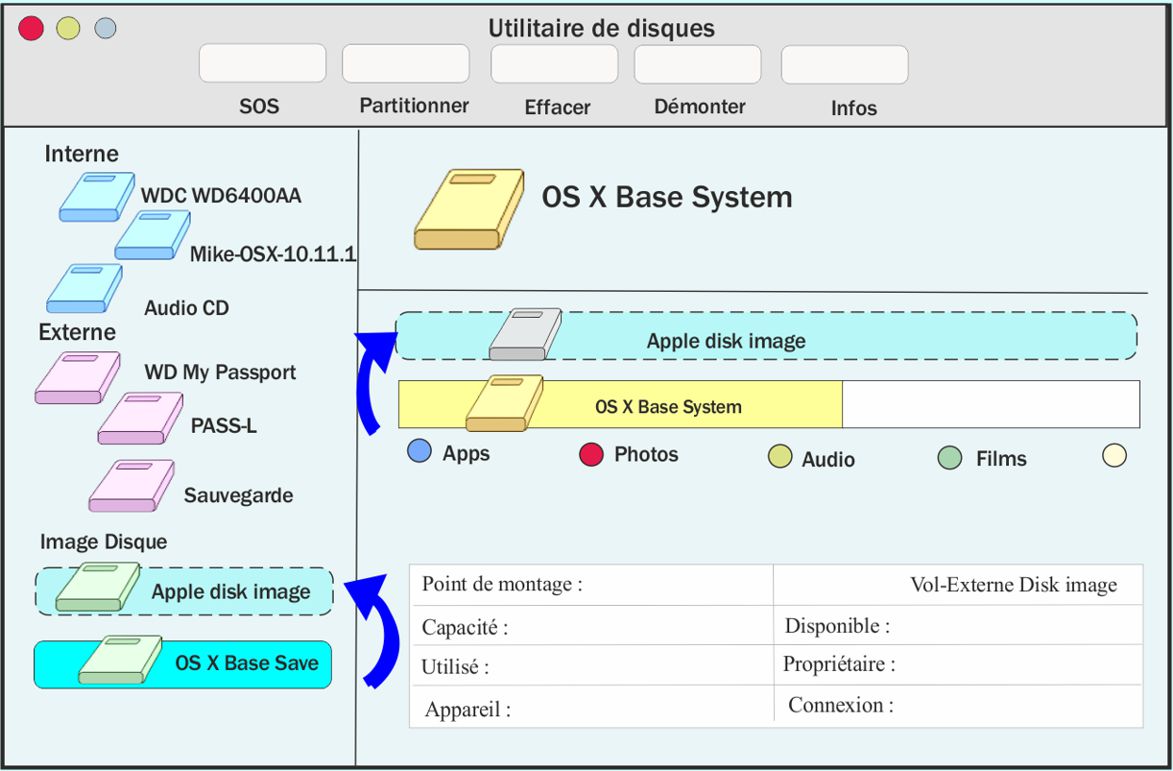The width and height of the screenshot is (1173, 771).
Task: Click the Propriétaire field
Action: point(958,664)
